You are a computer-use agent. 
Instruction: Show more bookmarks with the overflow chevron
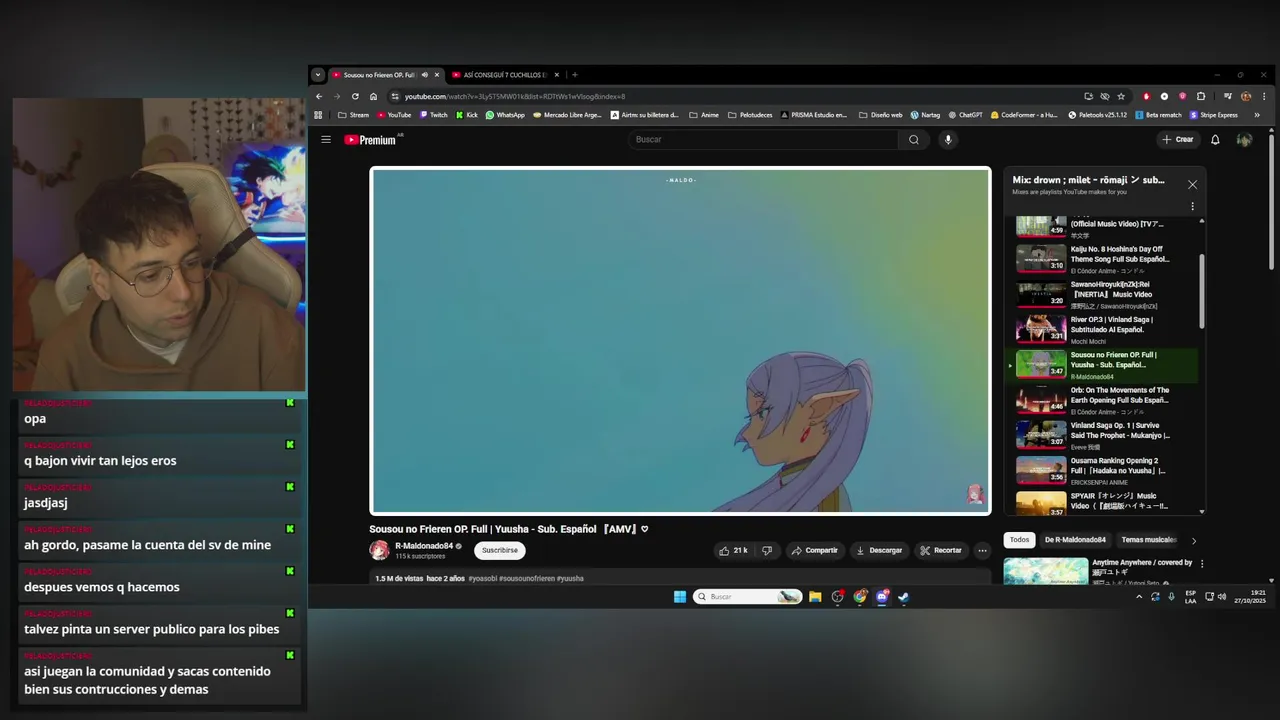click(1257, 115)
